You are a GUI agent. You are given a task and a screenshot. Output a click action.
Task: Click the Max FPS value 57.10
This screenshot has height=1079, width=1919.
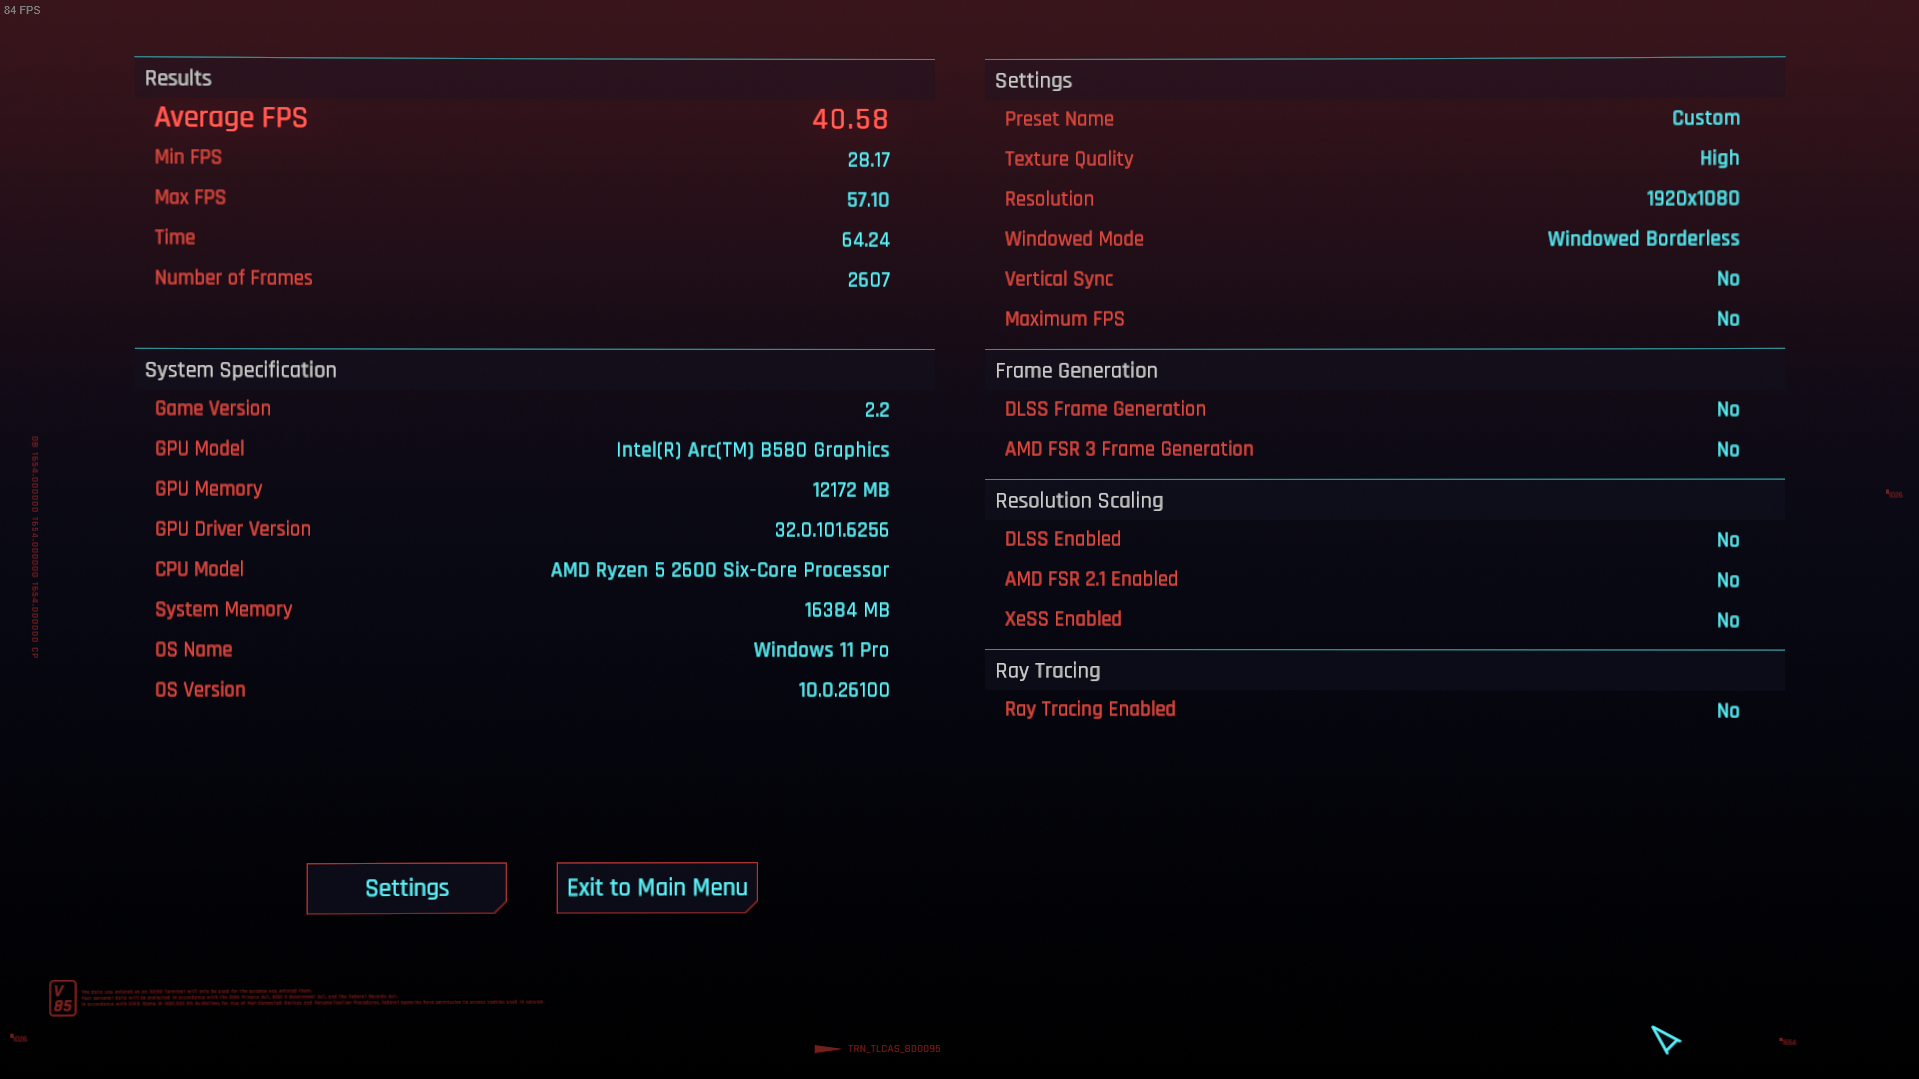(x=868, y=200)
